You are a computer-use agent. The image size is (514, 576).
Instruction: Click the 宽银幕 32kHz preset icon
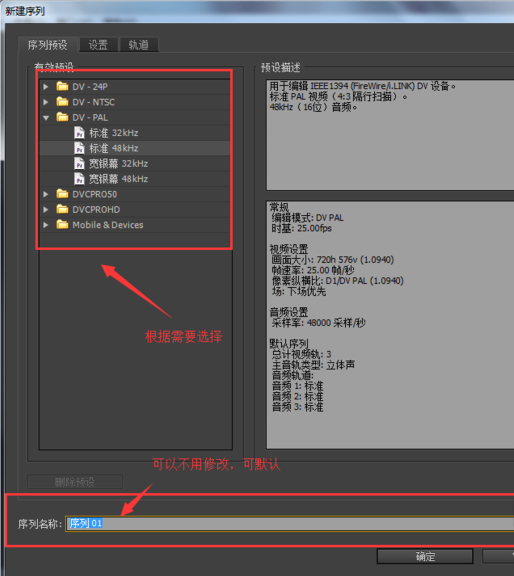click(x=79, y=163)
